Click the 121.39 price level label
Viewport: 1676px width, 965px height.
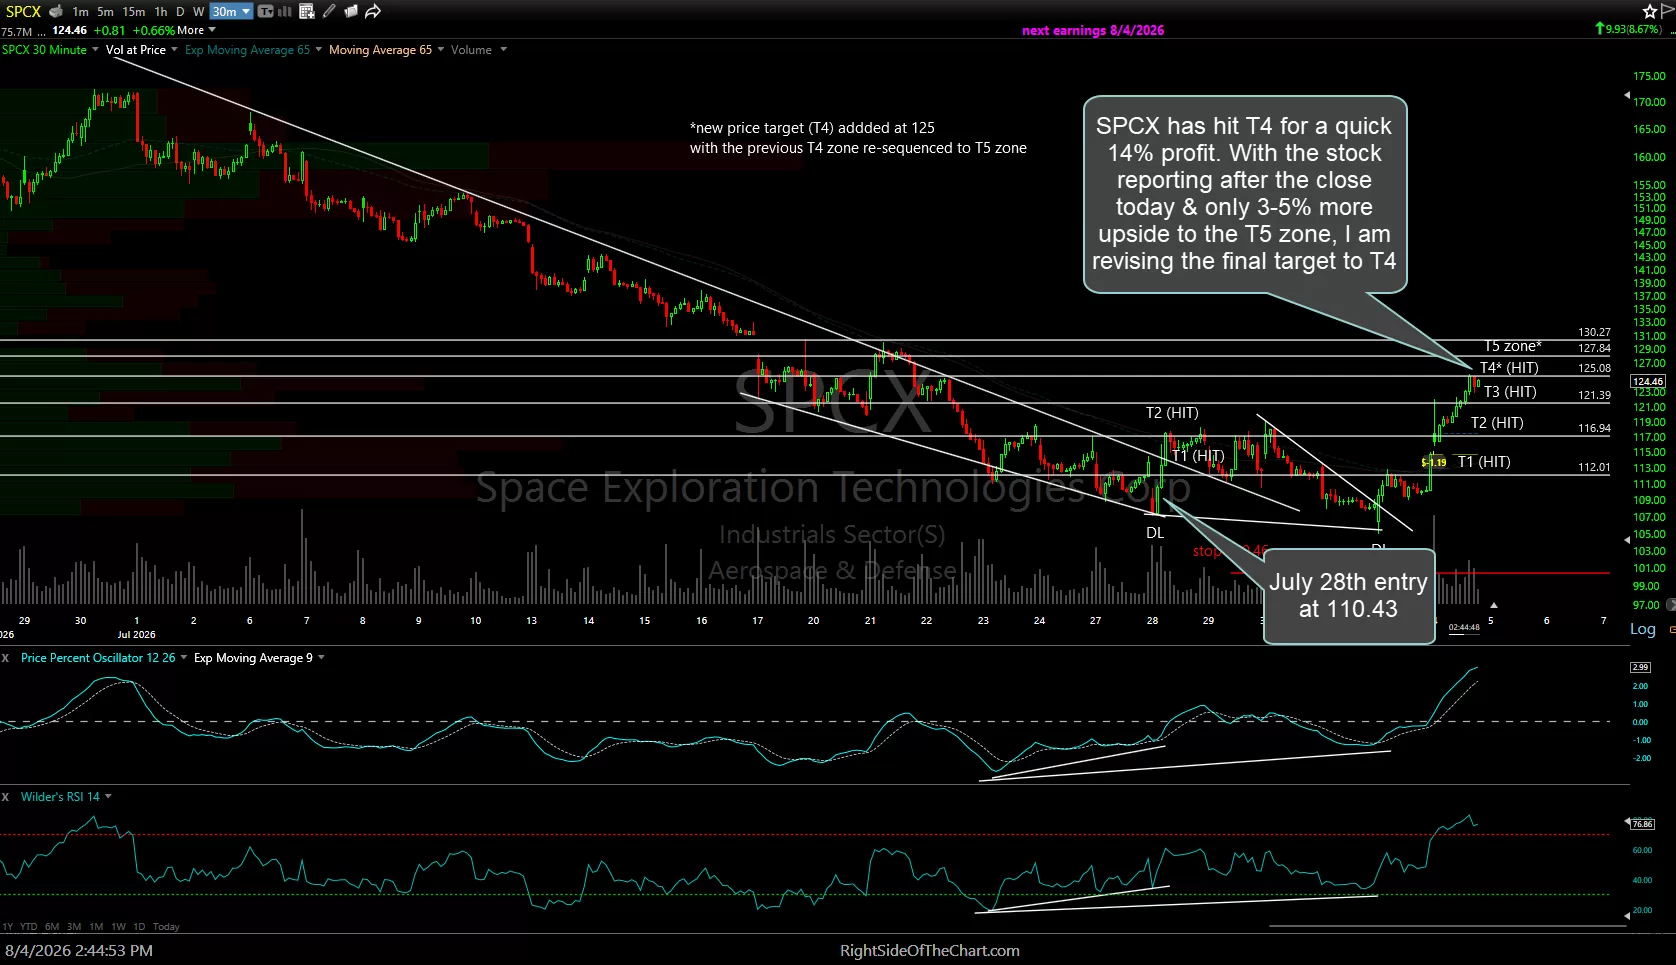pos(1594,395)
